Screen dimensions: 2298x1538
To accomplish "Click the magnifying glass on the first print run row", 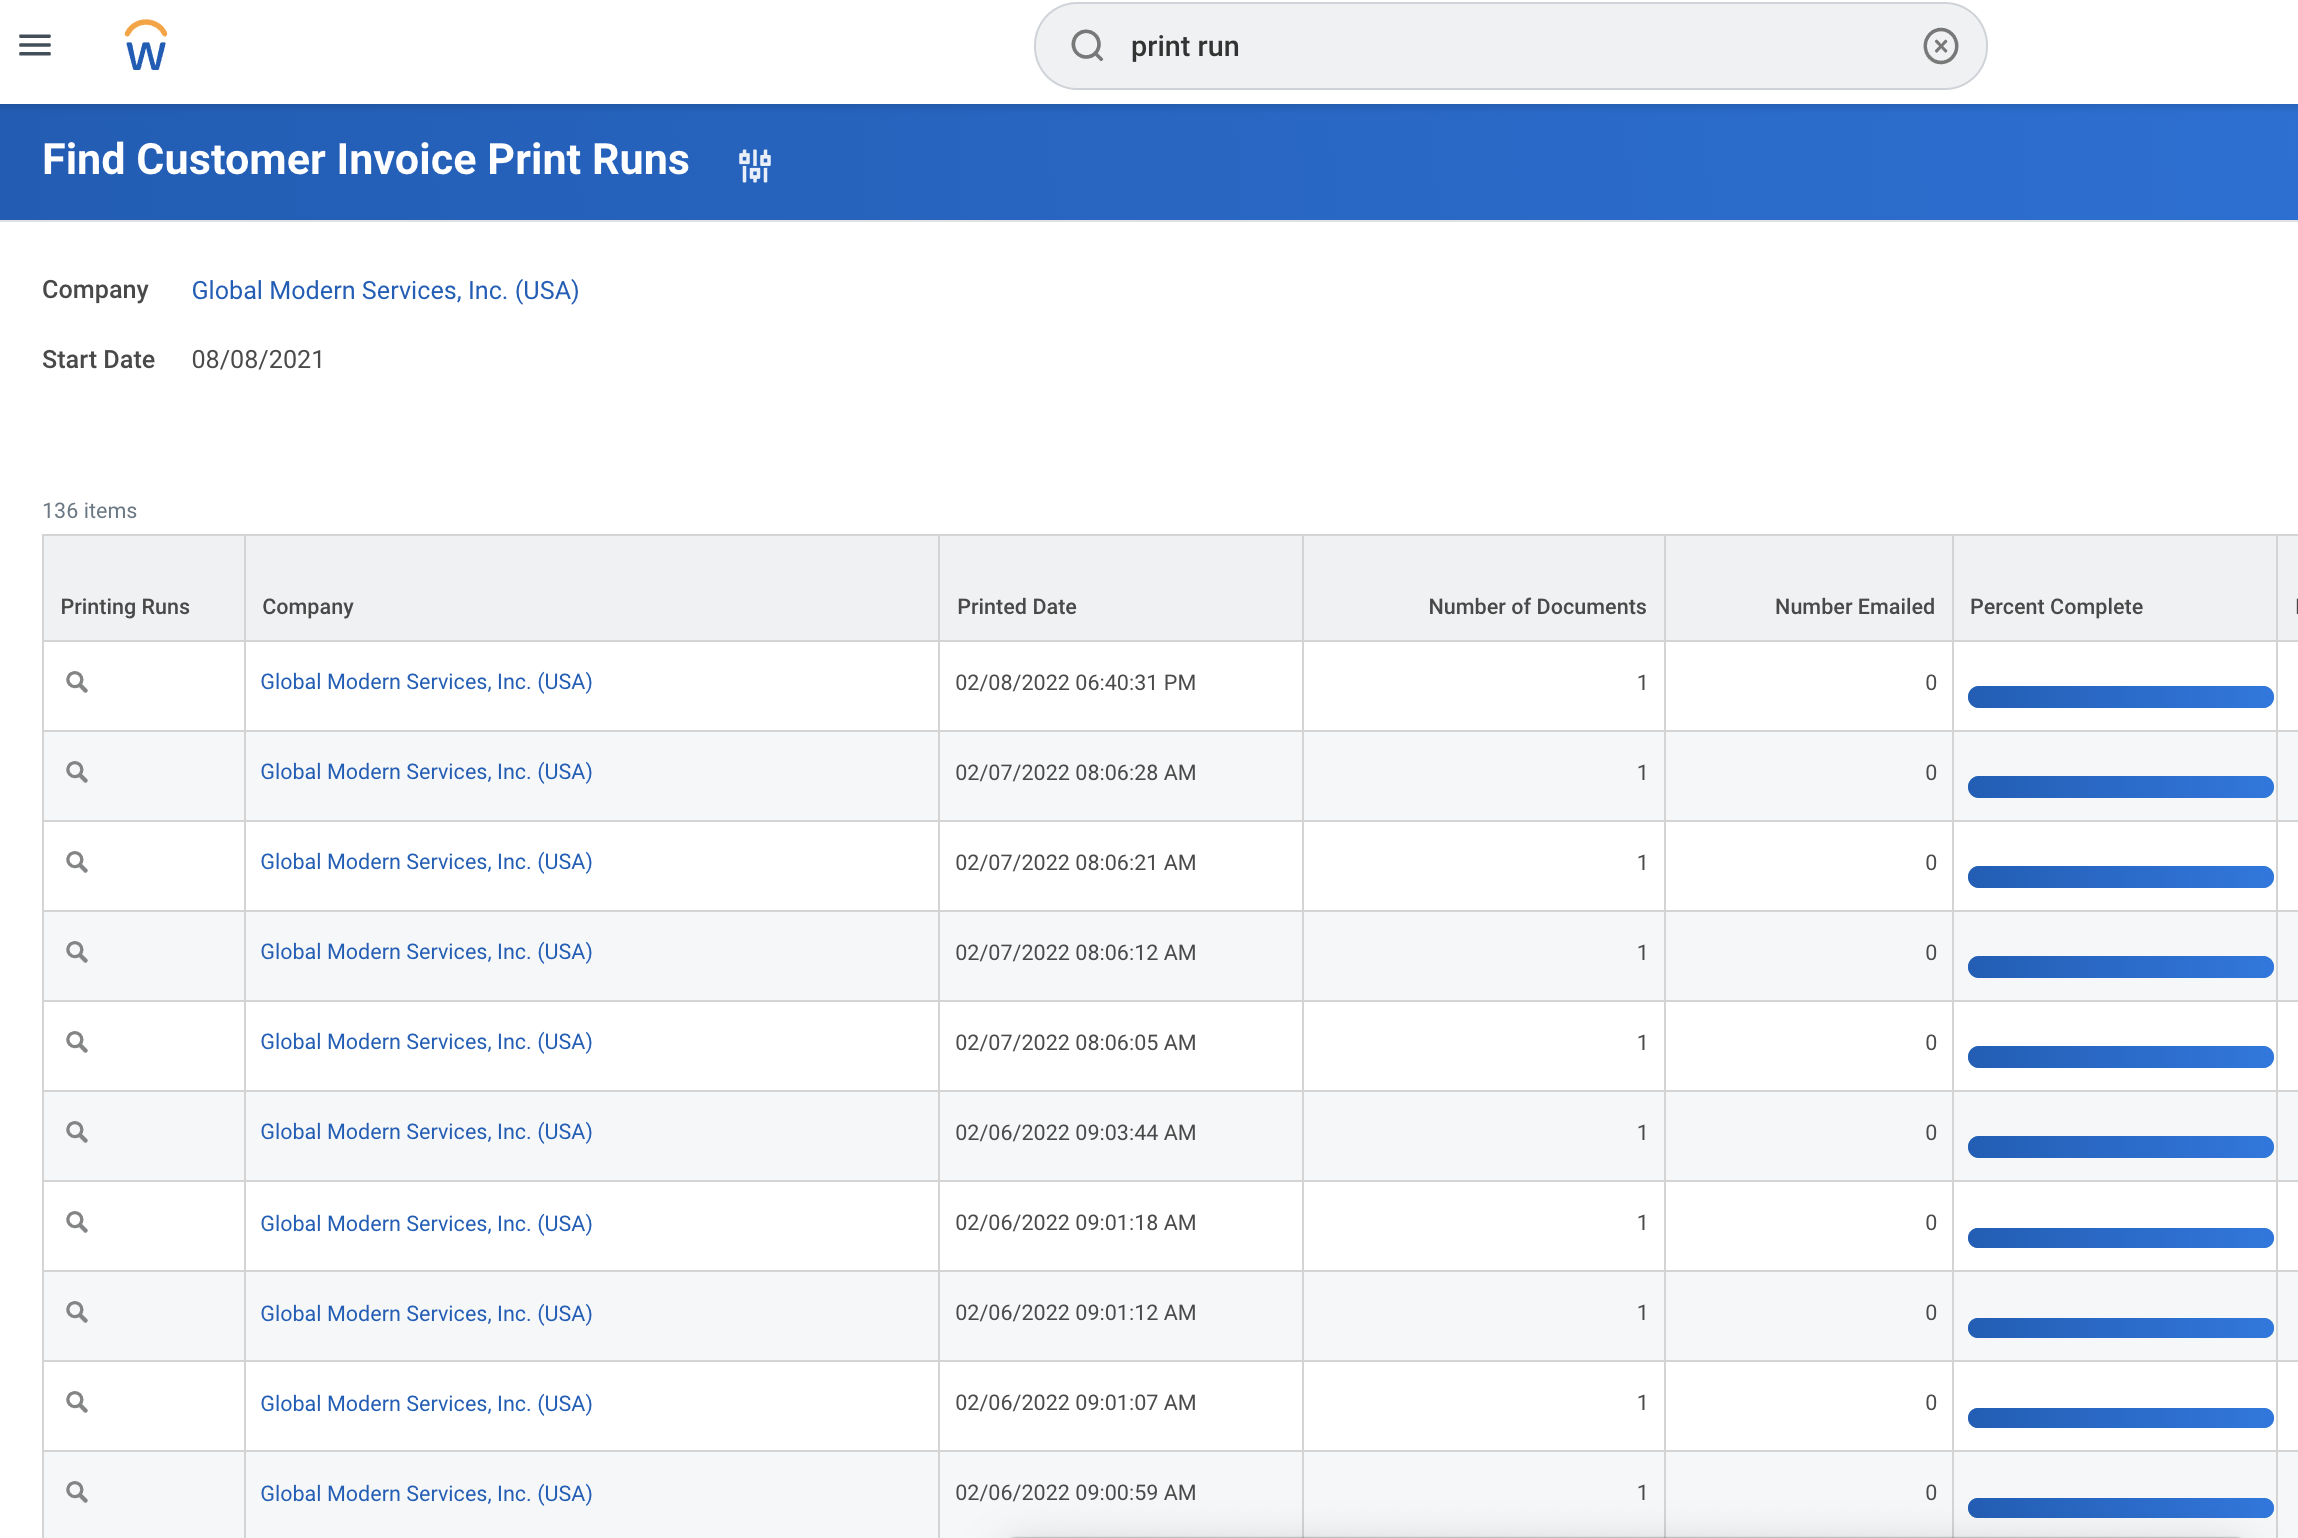I will coord(77,683).
